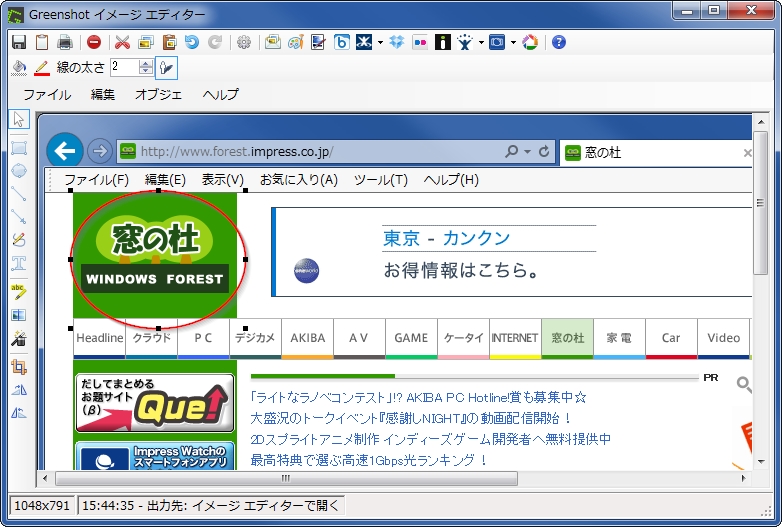Image resolution: width=782 pixels, height=527 pixels.
Task: Rotate image counter-clockwise
Action: (x=19, y=413)
